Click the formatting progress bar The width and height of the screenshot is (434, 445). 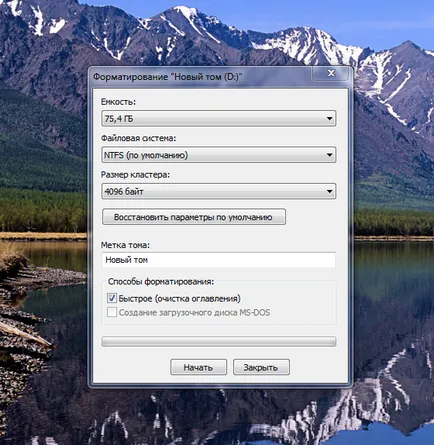pyautogui.click(x=219, y=342)
